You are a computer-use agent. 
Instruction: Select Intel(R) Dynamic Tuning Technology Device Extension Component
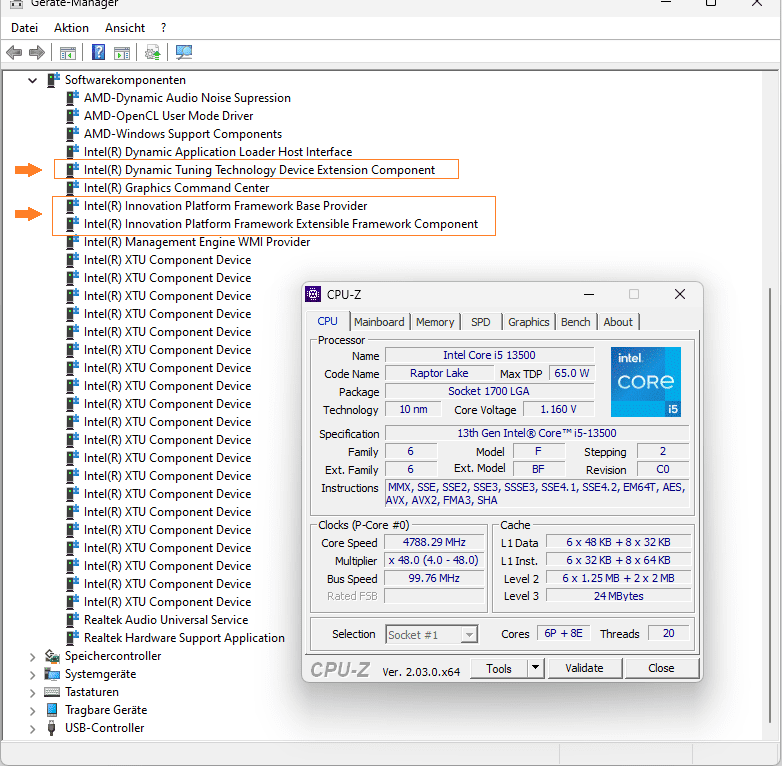(259, 170)
